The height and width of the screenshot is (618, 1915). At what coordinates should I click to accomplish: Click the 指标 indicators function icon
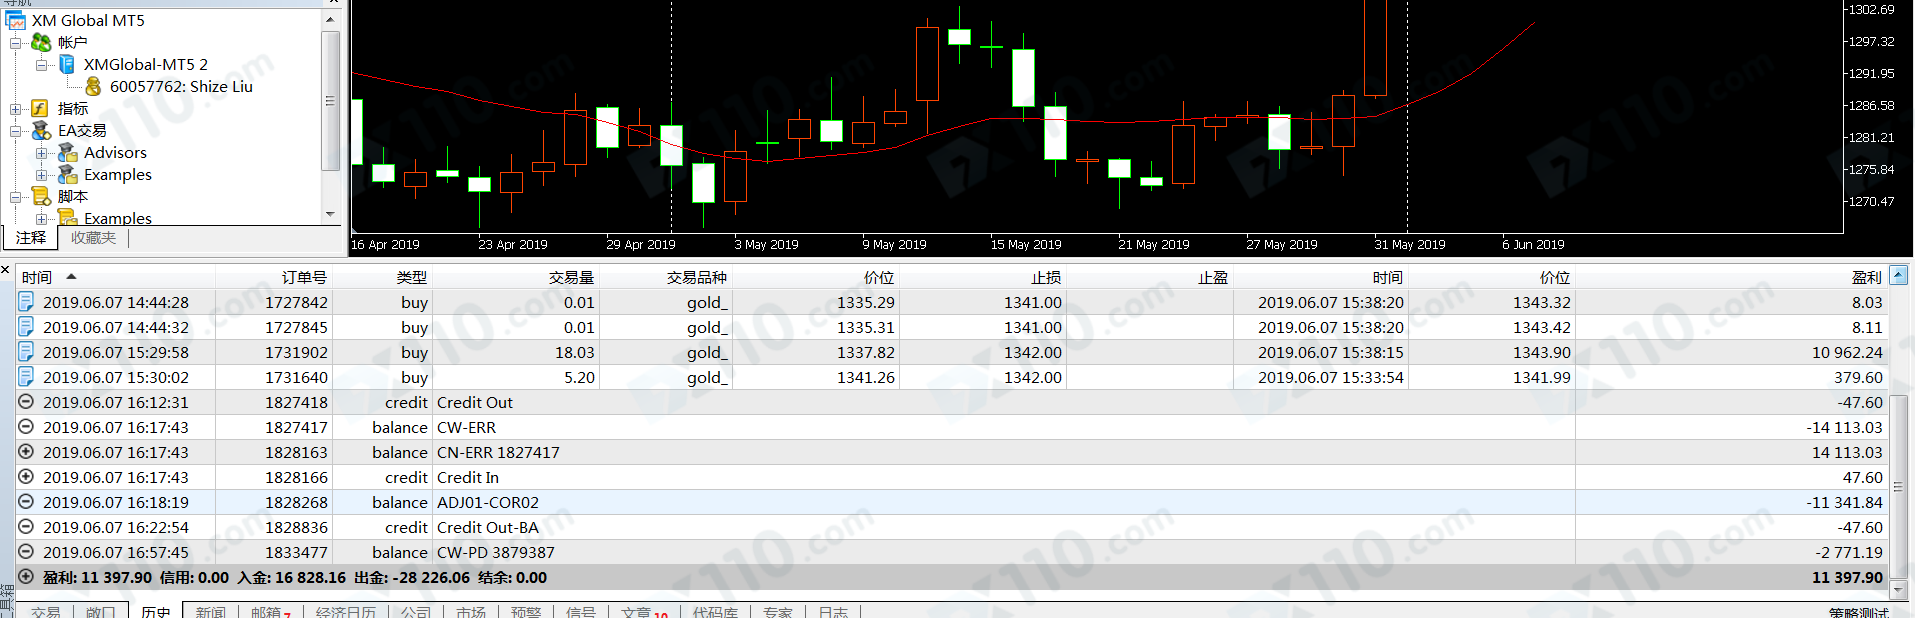pyautogui.click(x=41, y=108)
